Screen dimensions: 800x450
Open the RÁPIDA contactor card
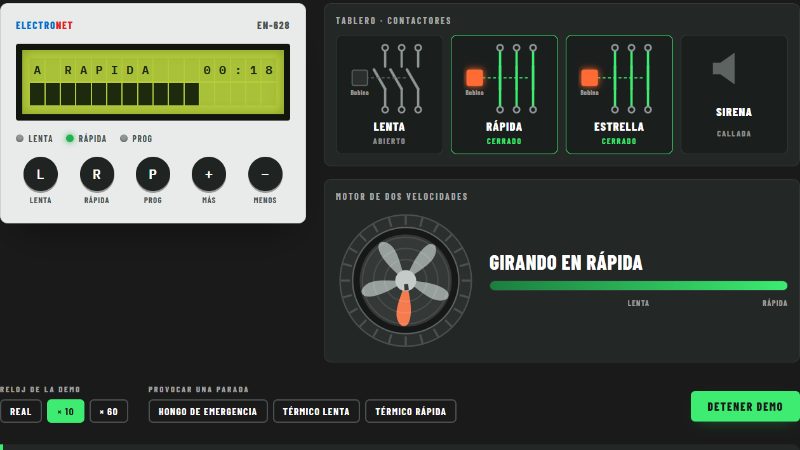tap(504, 94)
